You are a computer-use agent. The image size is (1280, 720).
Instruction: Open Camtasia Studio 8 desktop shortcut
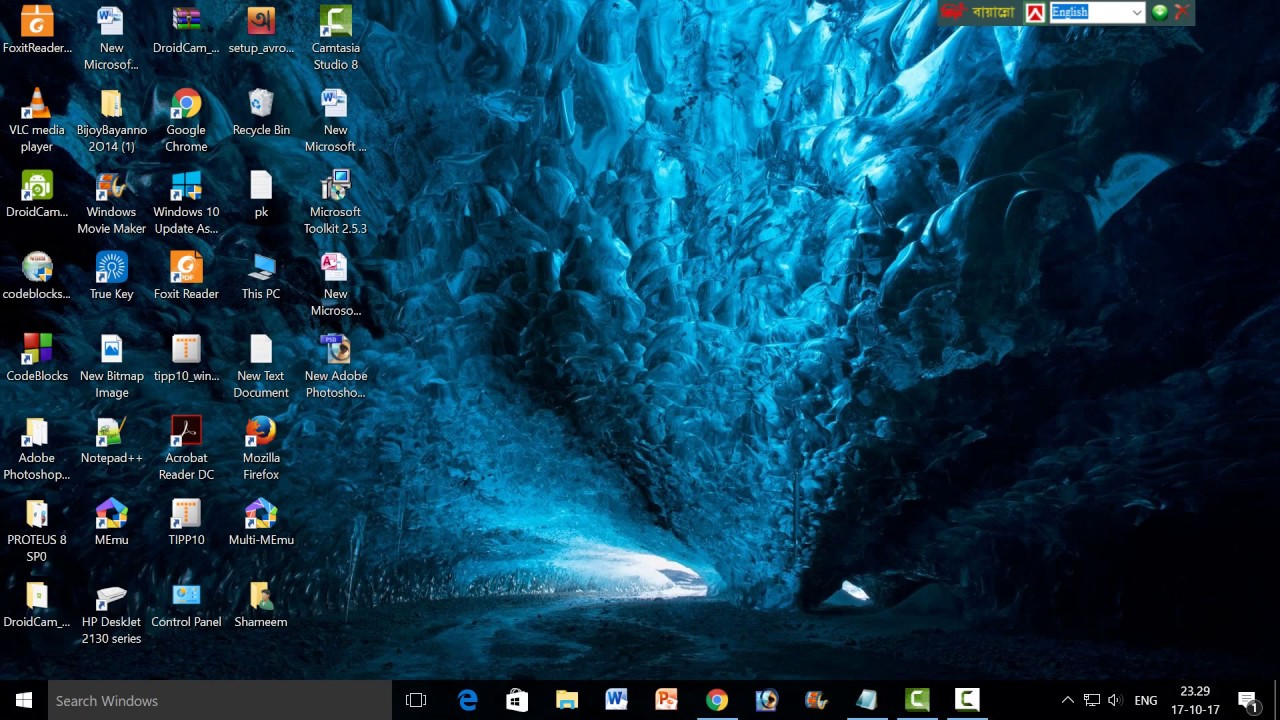point(336,38)
